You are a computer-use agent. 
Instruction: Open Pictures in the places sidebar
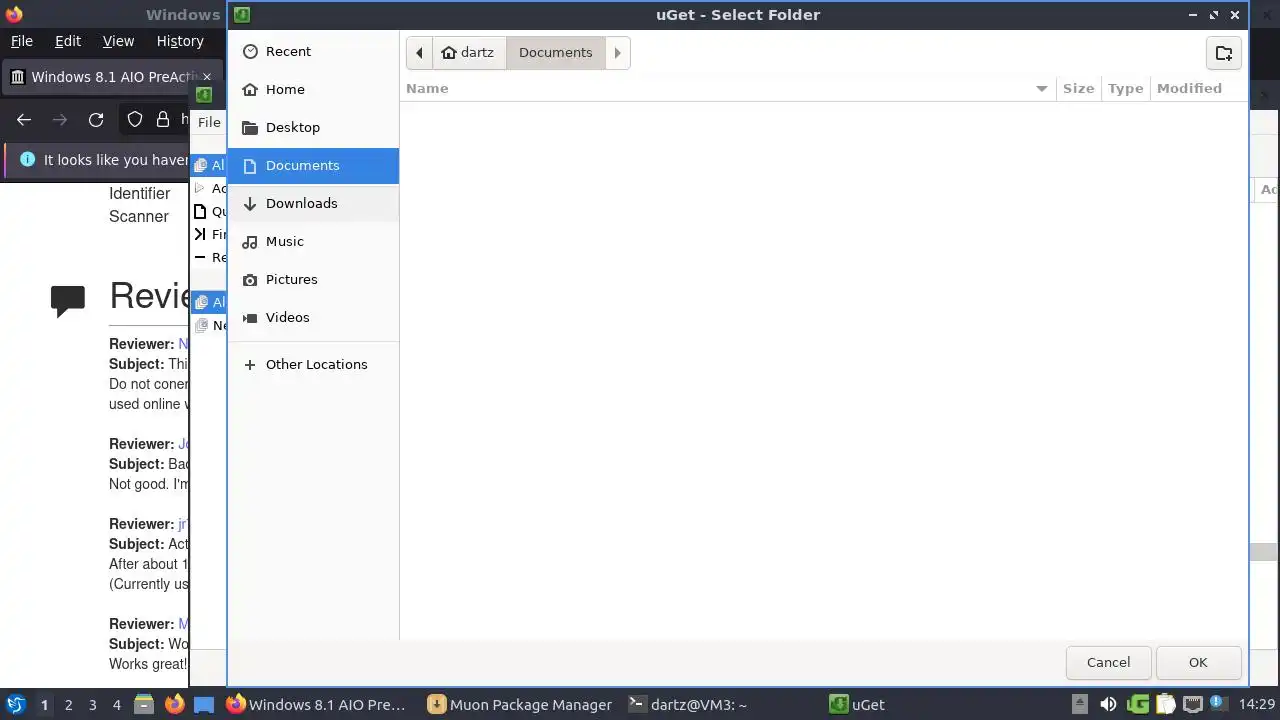313,279
